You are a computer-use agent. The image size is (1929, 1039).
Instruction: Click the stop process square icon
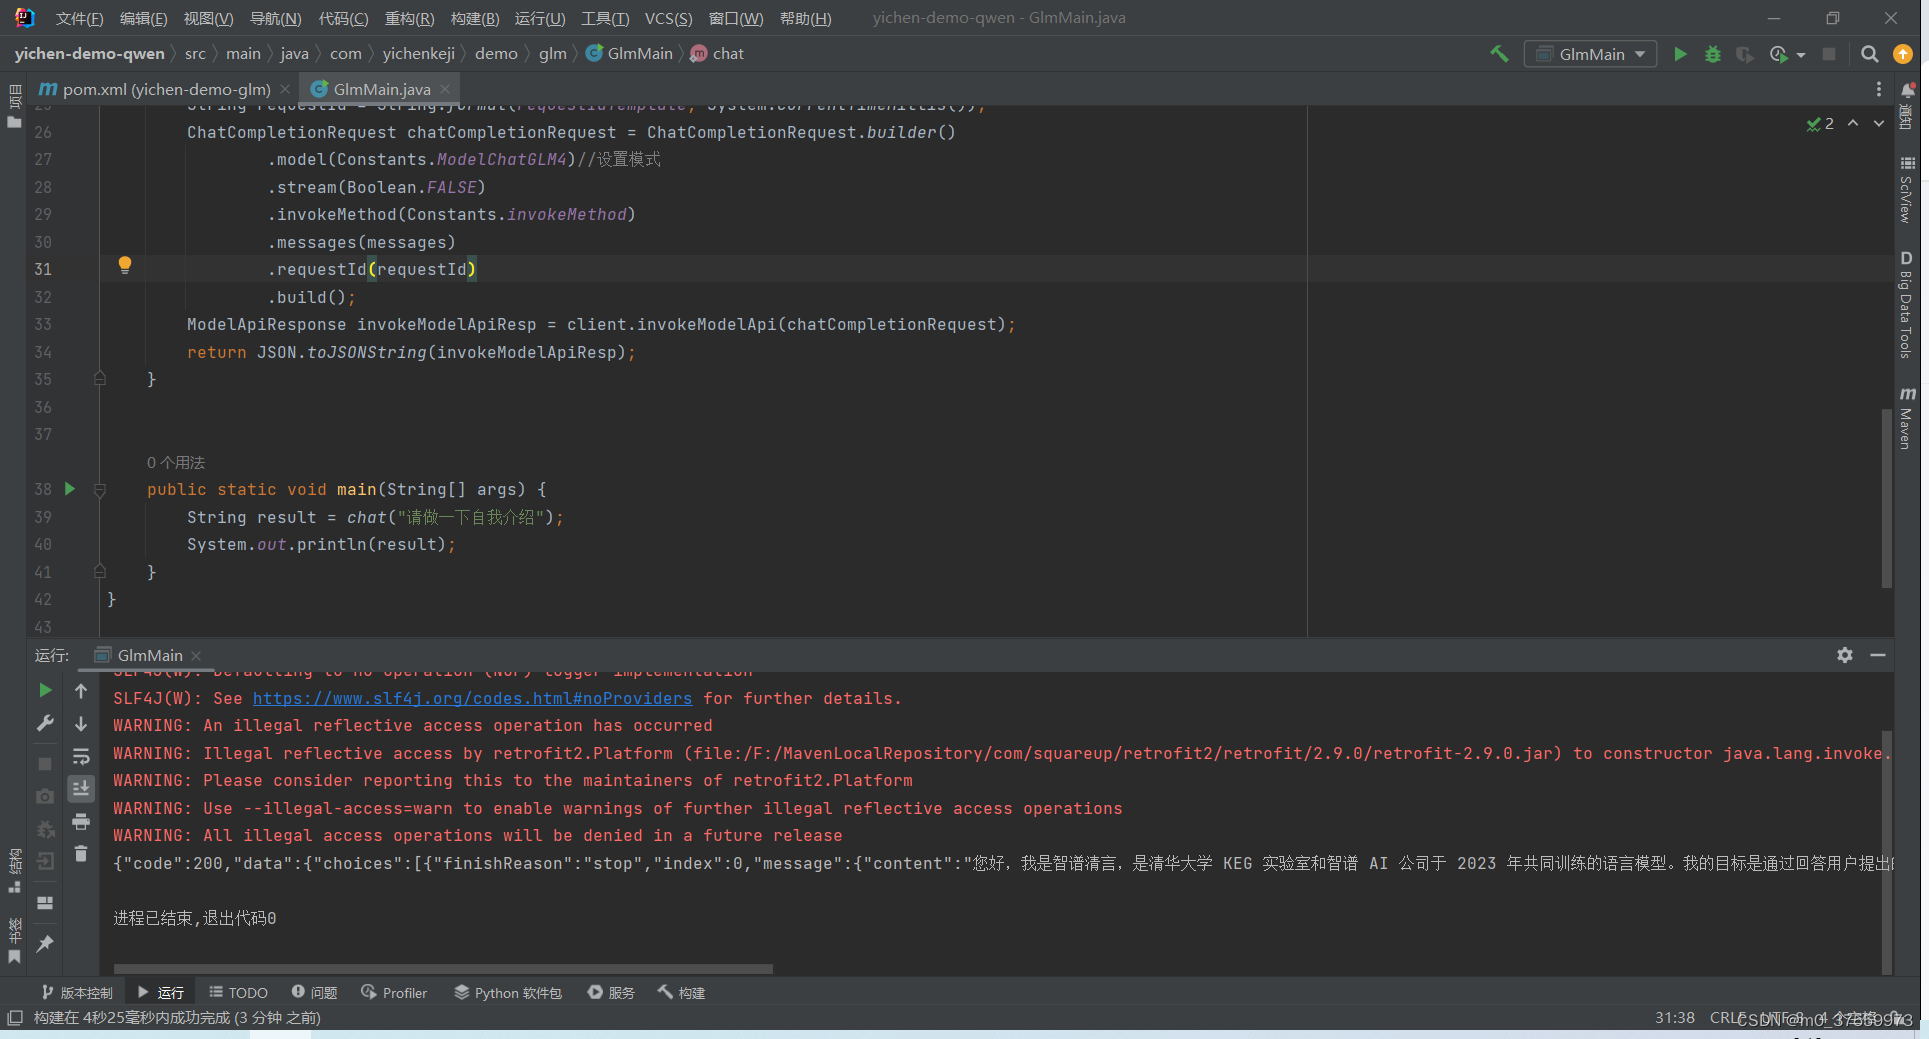pyautogui.click(x=1829, y=54)
